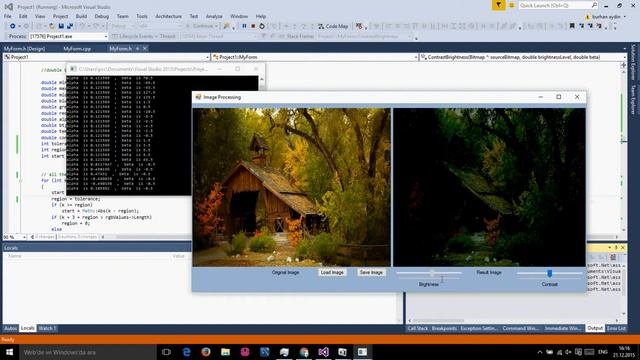This screenshot has width=640, height=360.
Task: Open the Analyze menu
Action: pyautogui.click(x=214, y=16)
